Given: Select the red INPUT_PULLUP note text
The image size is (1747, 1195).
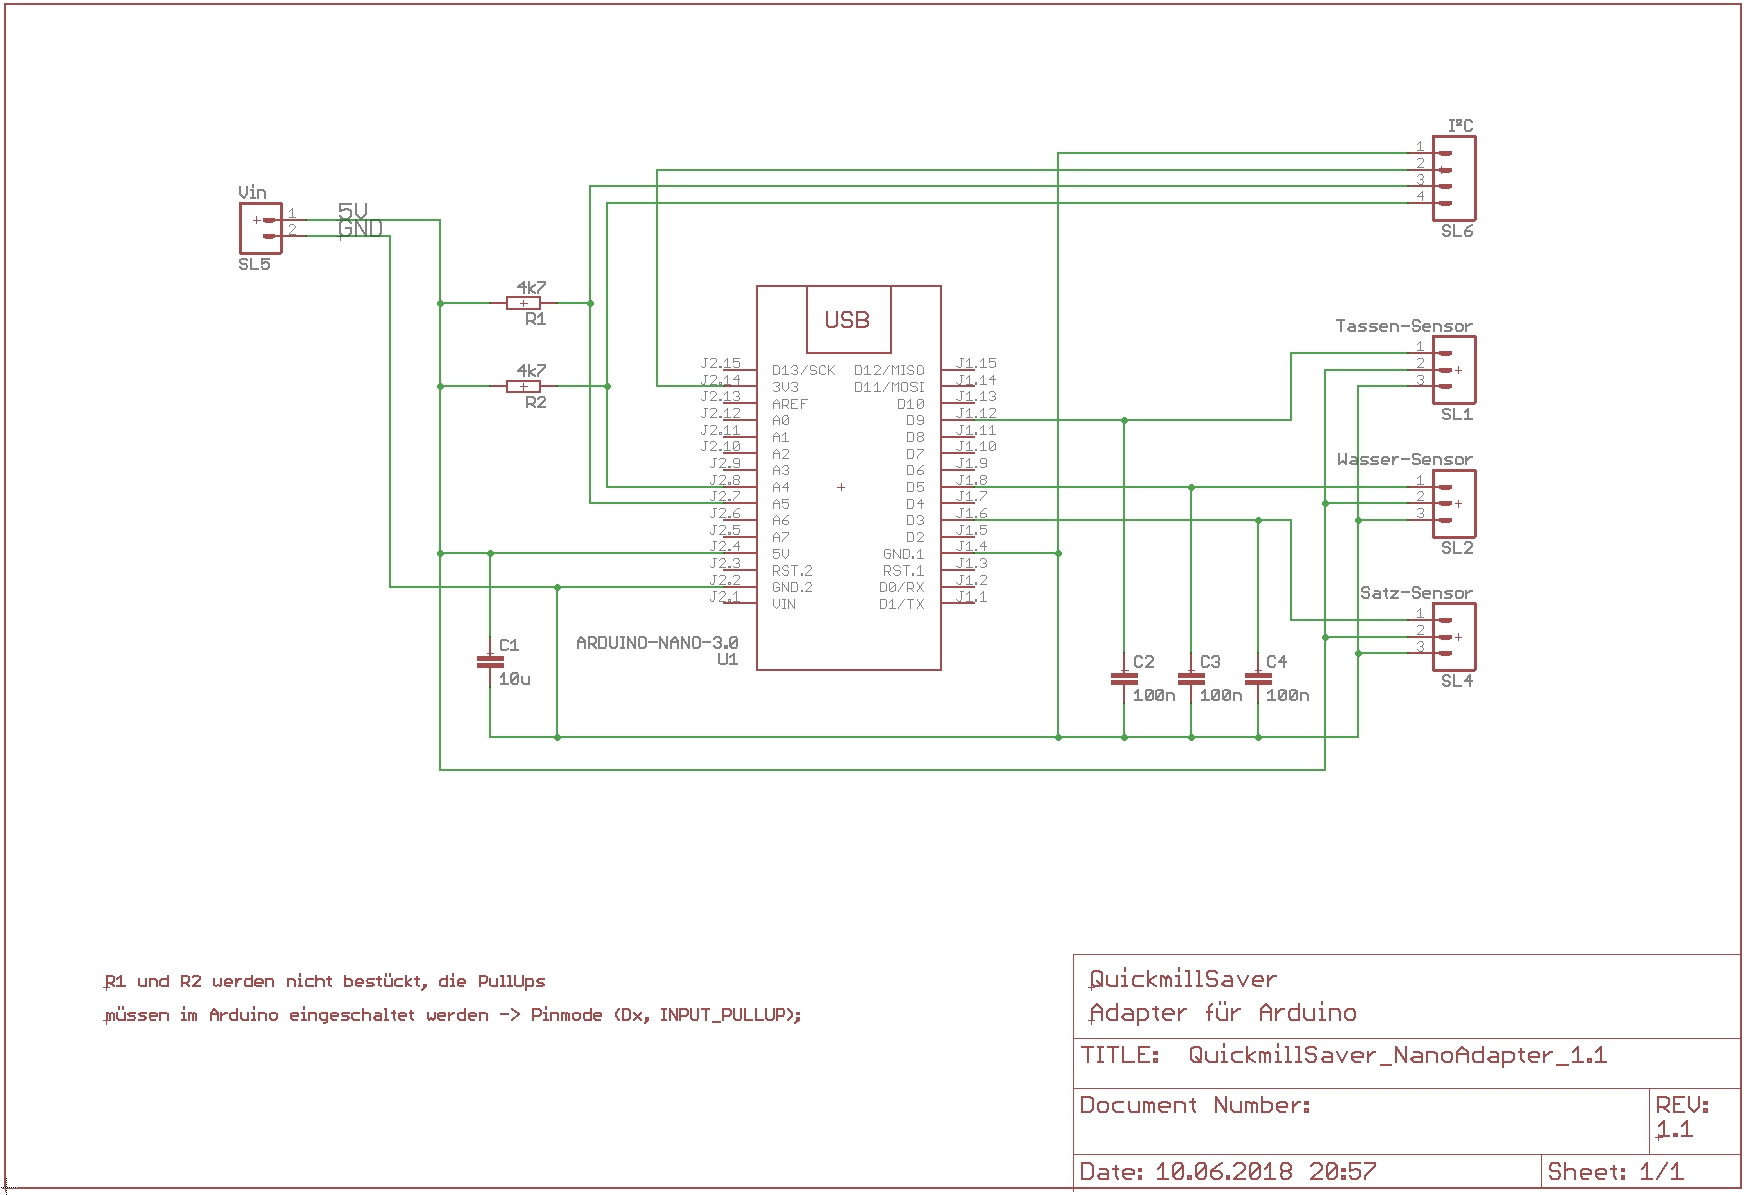Looking at the screenshot, I should pos(453,1015).
